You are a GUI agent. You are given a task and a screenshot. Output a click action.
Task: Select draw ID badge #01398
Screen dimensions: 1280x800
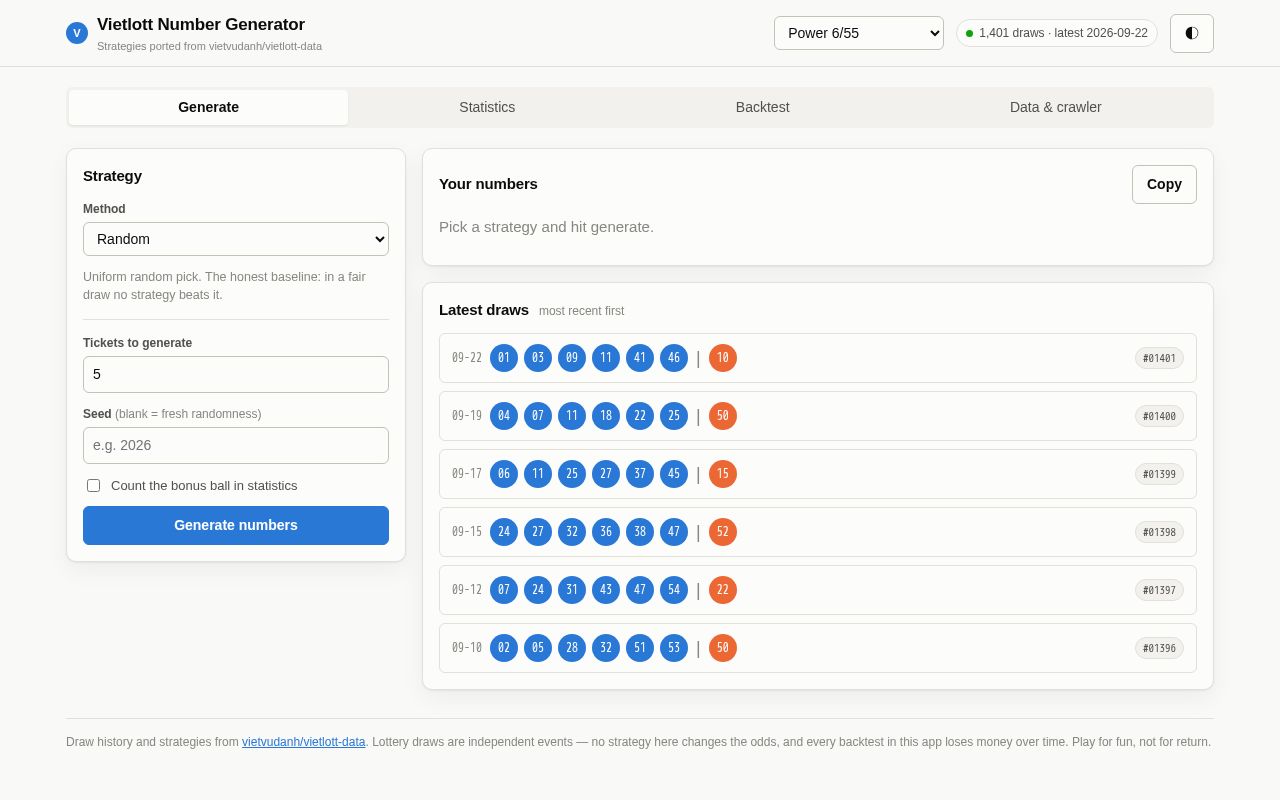pyautogui.click(x=1159, y=532)
